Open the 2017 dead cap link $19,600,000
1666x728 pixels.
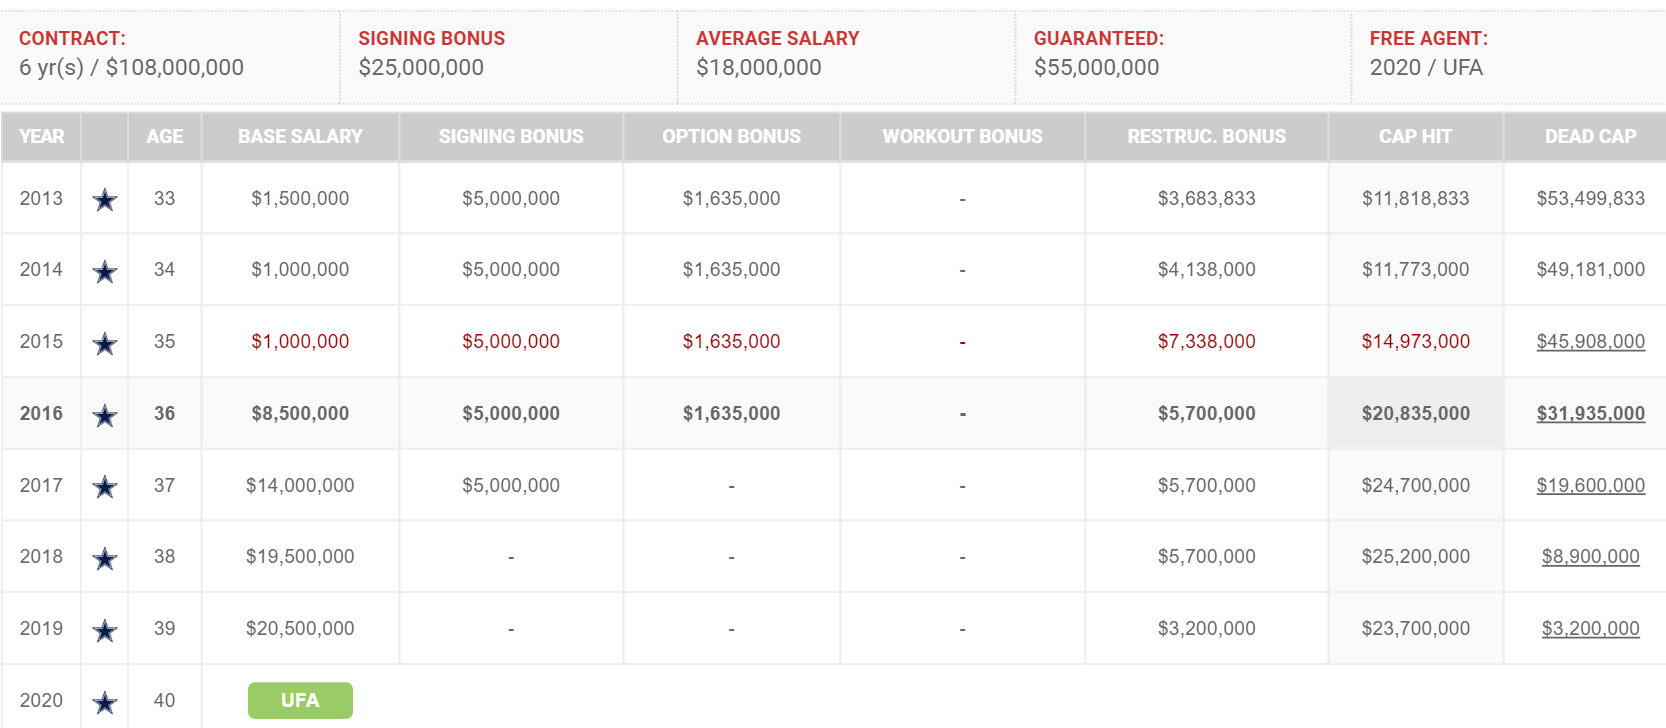pos(1590,486)
